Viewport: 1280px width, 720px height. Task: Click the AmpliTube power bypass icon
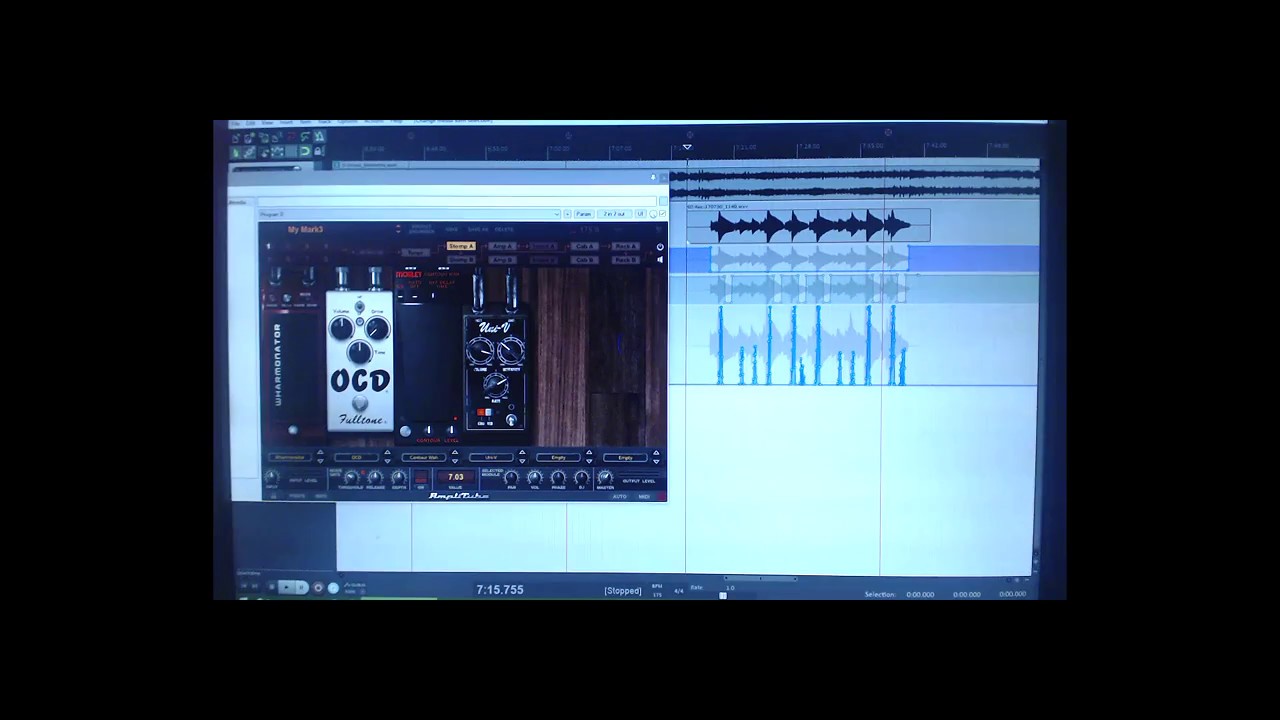click(659, 247)
